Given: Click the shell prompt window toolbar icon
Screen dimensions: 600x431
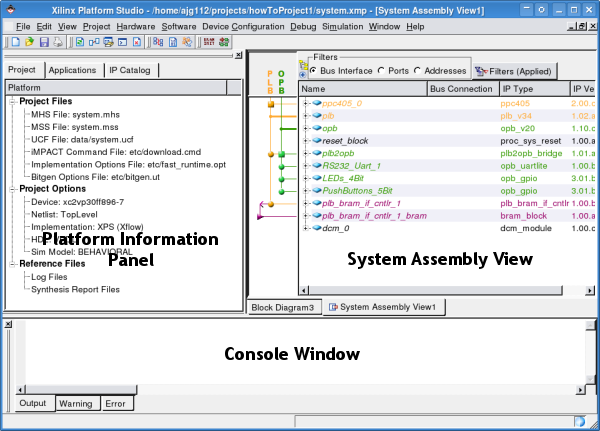Looking at the screenshot, I should [x=122, y=42].
